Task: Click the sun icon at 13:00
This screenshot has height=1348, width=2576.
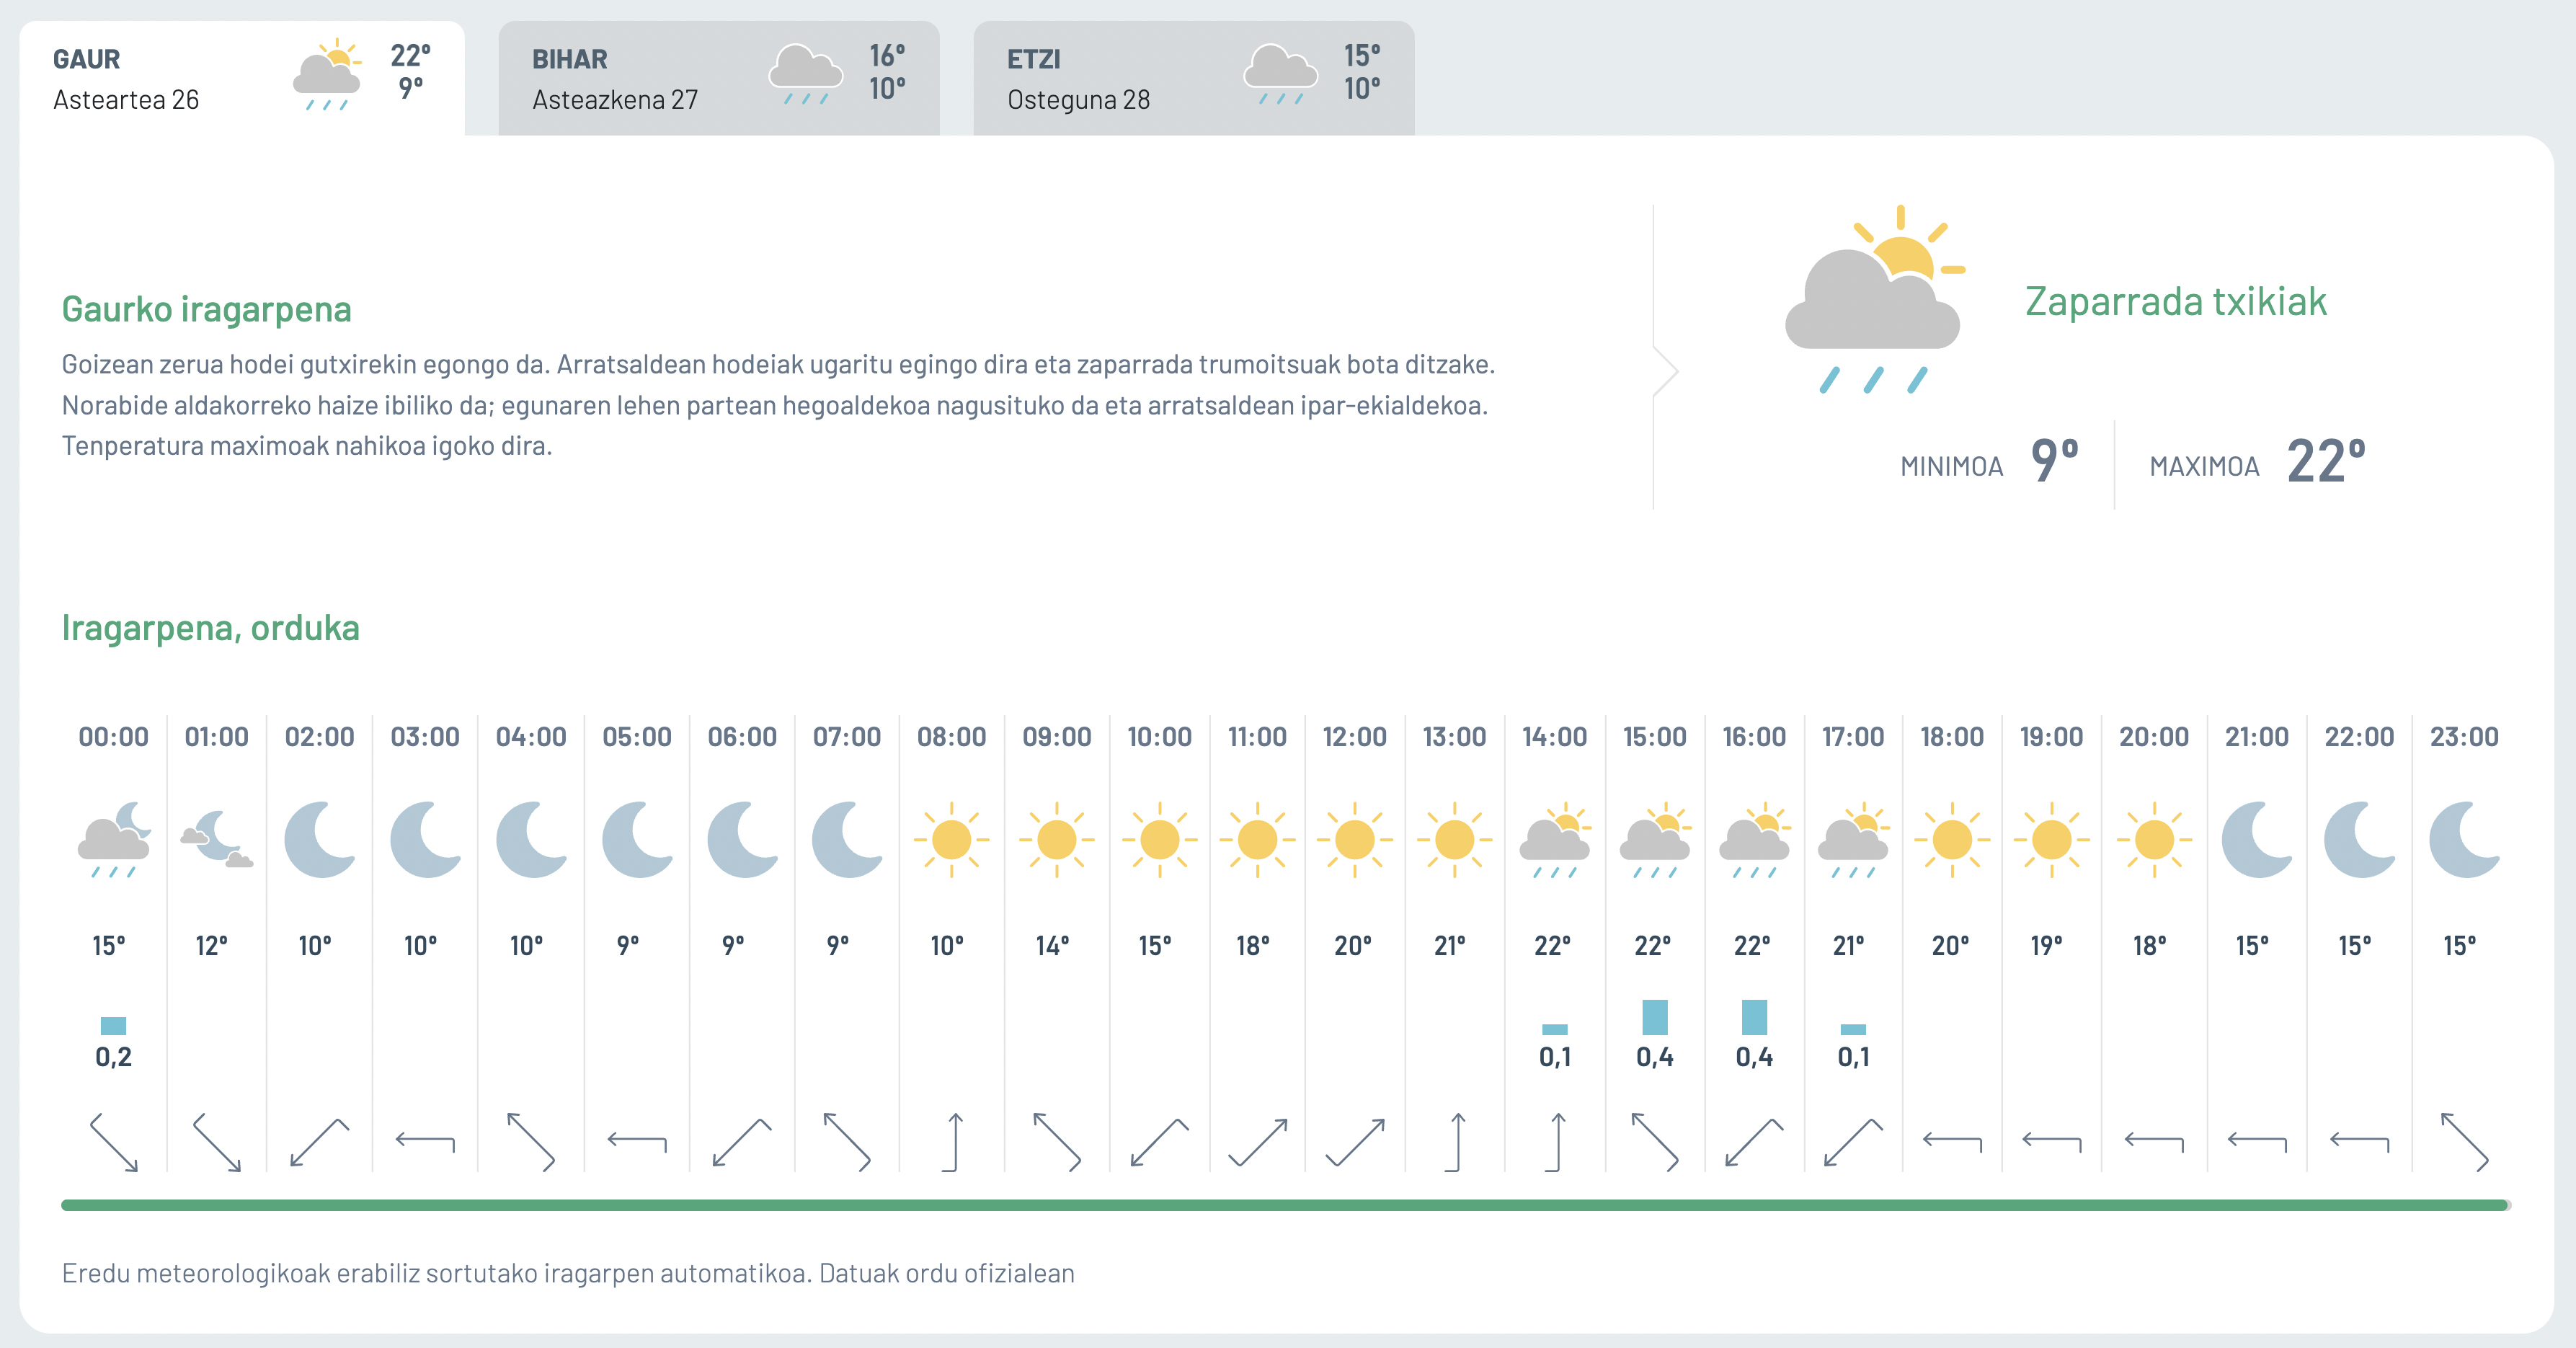Action: 1455,840
